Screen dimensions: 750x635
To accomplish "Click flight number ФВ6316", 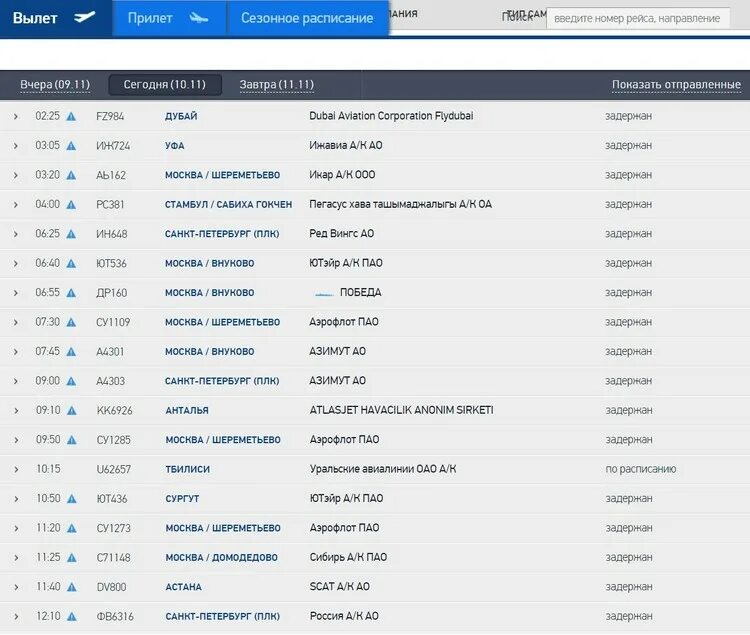I will point(115,617).
